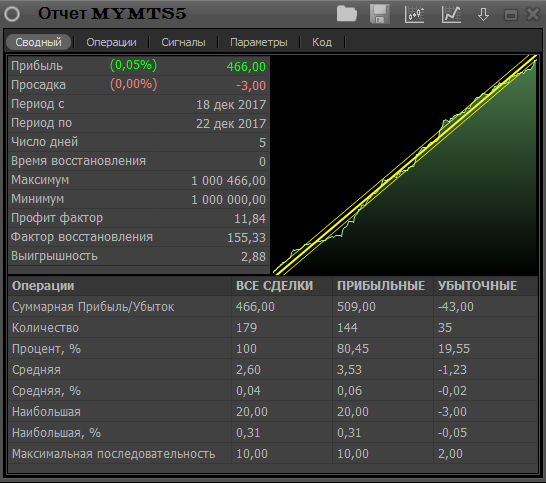
Task: Click the Прибыль value 466,00
Action: pyautogui.click(x=246, y=67)
